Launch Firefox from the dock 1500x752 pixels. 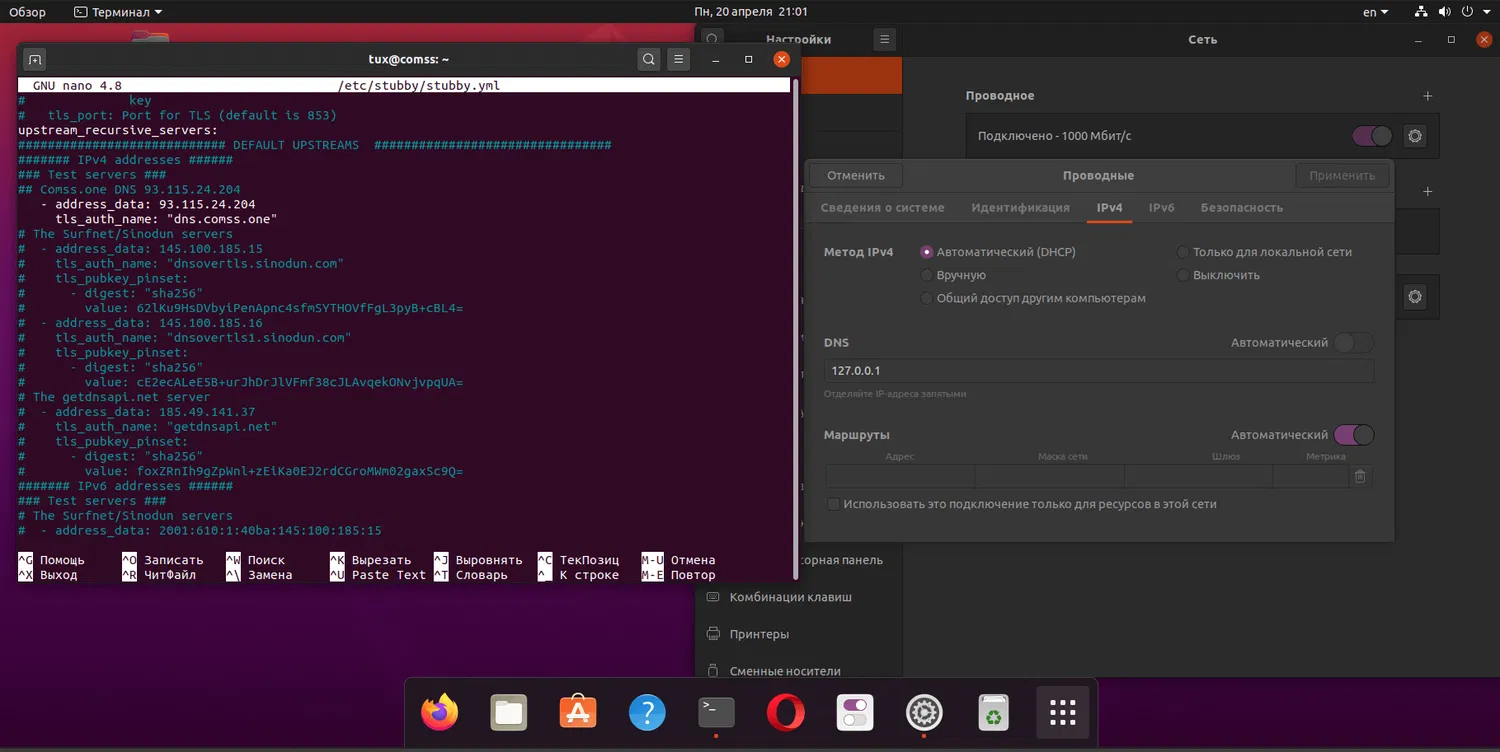coord(440,713)
